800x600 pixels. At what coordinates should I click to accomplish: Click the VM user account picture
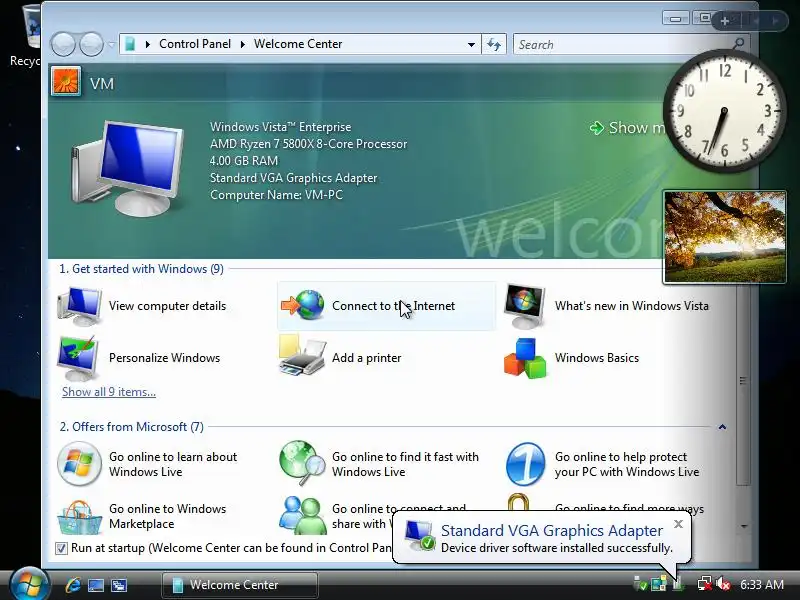pyautogui.click(x=66, y=82)
